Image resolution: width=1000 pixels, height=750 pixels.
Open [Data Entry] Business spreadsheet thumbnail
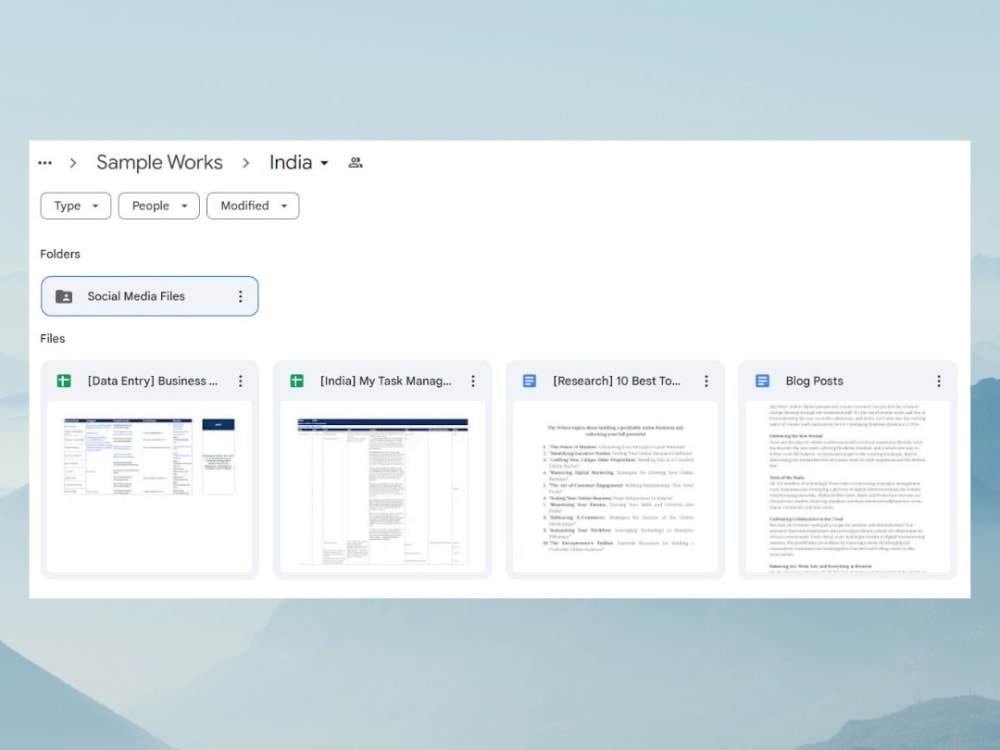[x=150, y=487]
